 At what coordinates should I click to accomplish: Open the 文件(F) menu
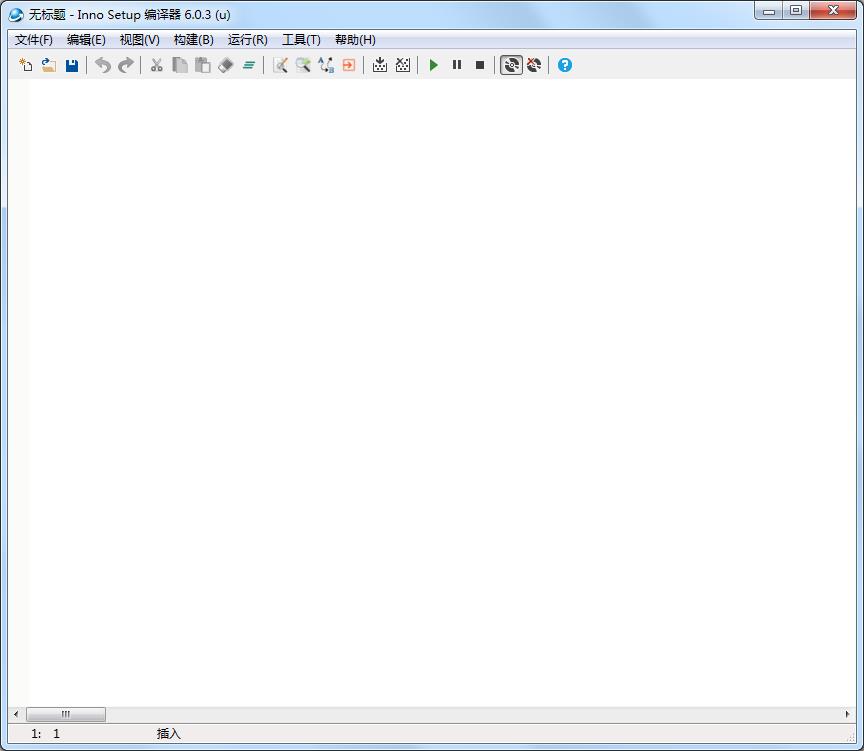[34, 40]
